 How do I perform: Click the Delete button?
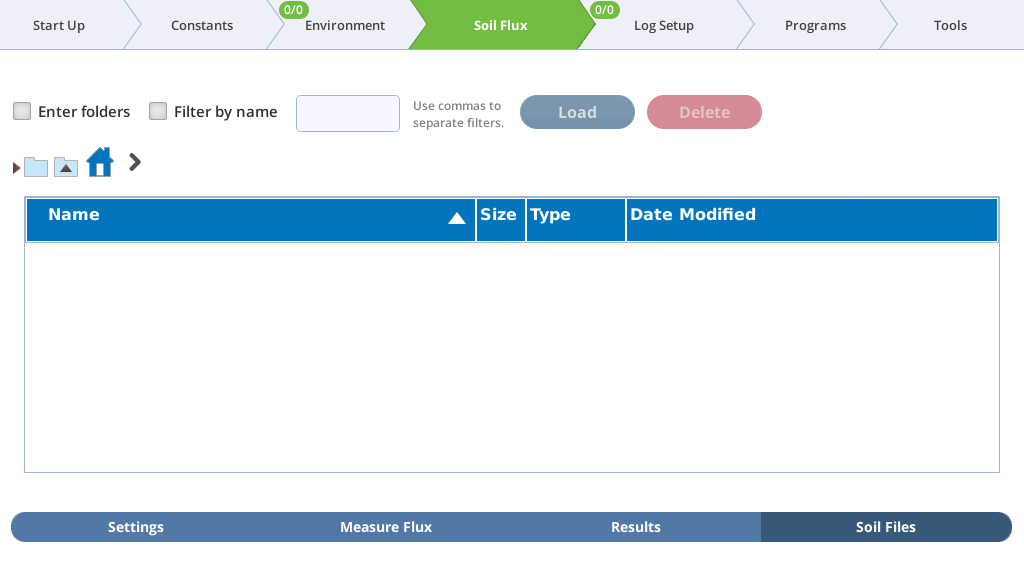coord(704,112)
